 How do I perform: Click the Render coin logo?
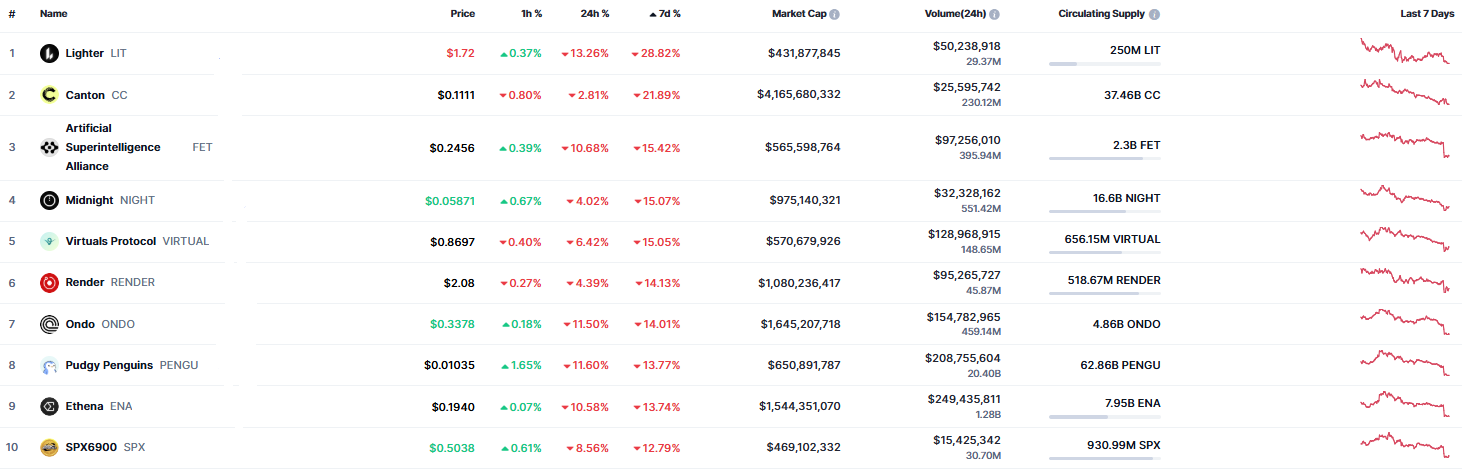coord(49,283)
